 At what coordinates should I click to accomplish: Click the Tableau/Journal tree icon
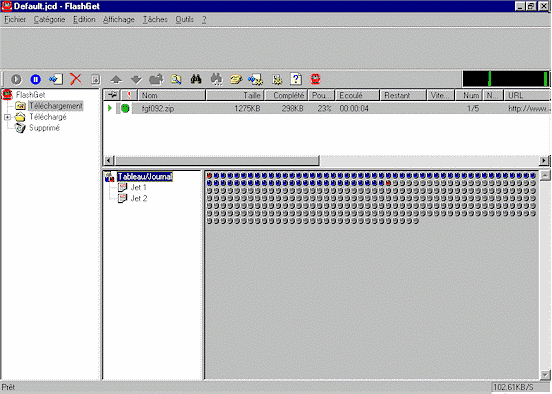[110, 177]
